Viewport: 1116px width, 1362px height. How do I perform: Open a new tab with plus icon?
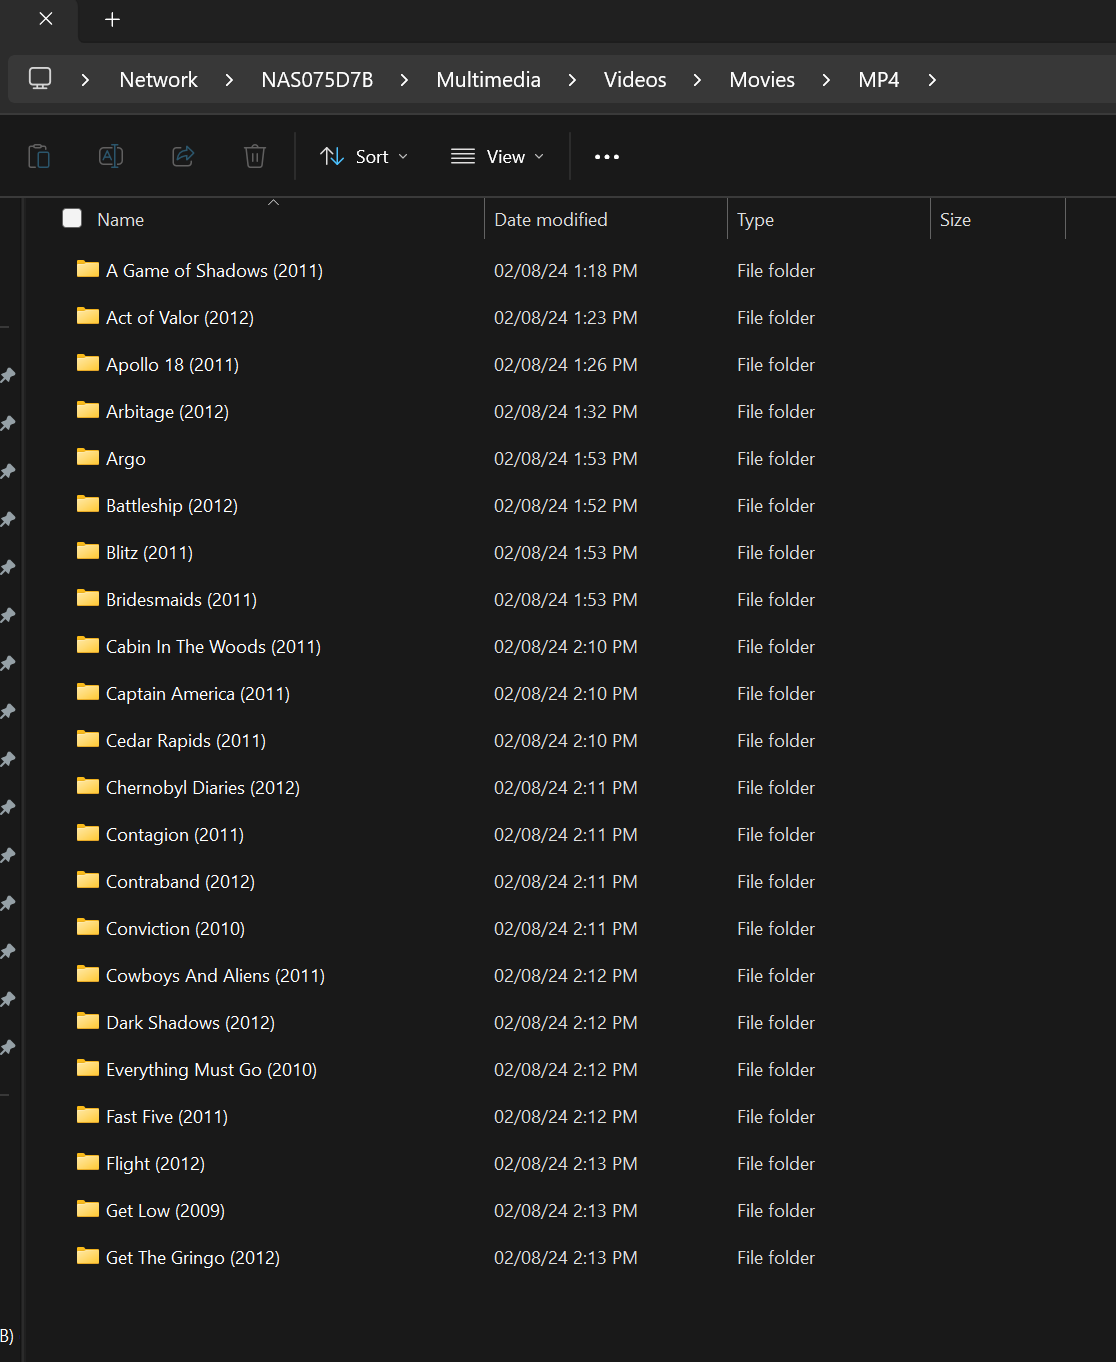[x=112, y=20]
